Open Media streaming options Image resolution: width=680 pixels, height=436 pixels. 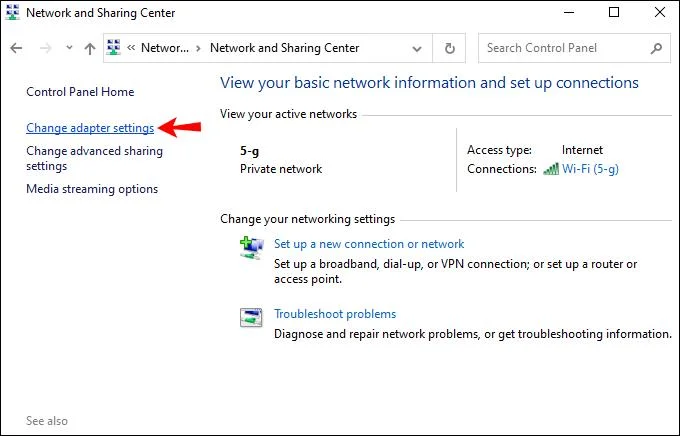[x=92, y=189]
